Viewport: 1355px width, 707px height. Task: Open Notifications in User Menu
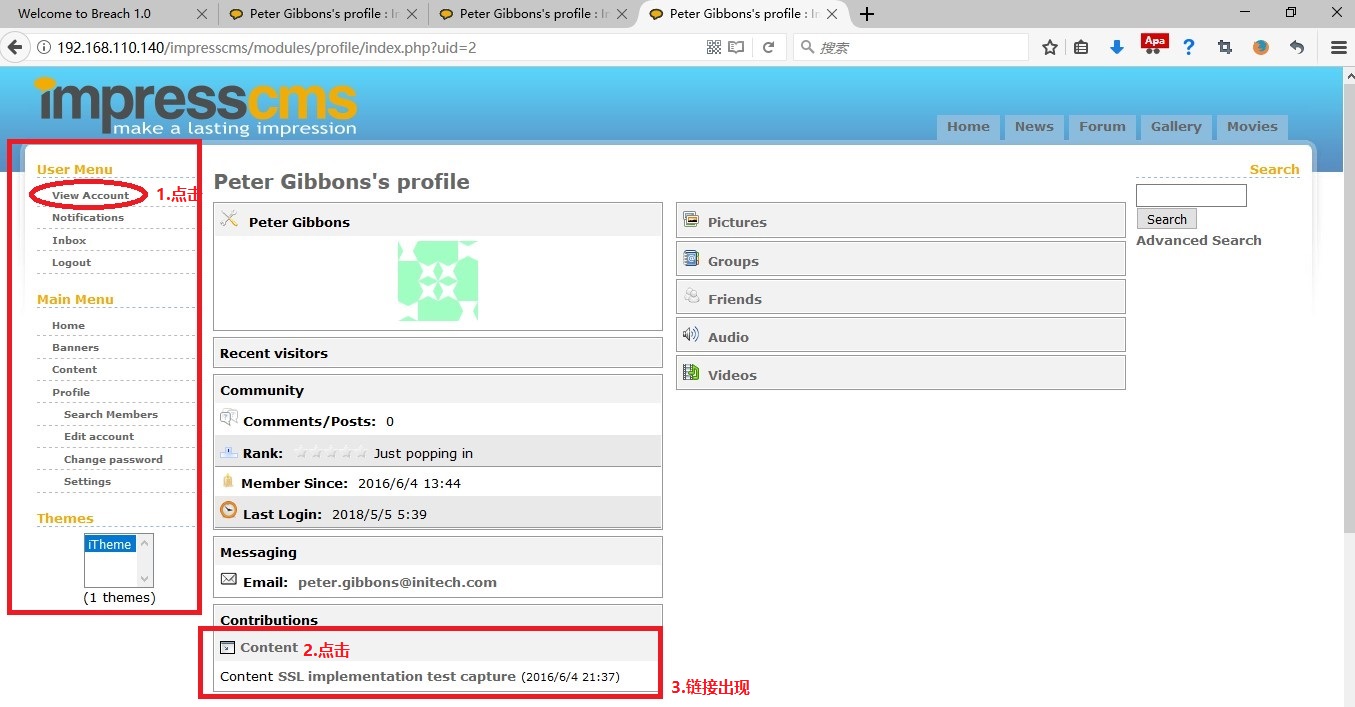pos(88,217)
